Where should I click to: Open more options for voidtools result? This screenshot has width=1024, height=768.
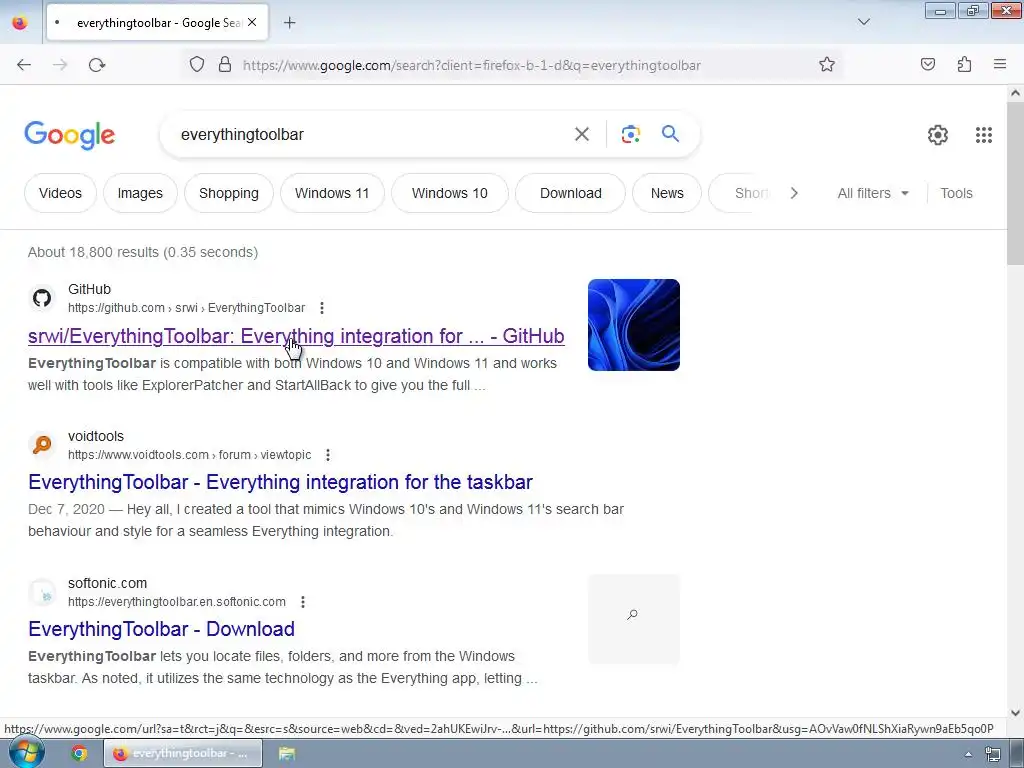[x=328, y=455]
